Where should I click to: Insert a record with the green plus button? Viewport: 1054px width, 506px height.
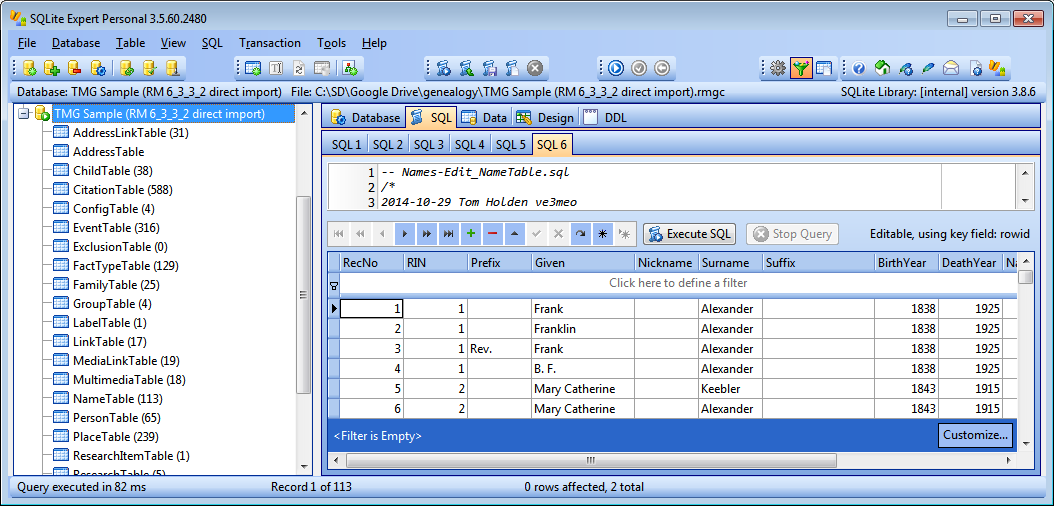coord(471,234)
